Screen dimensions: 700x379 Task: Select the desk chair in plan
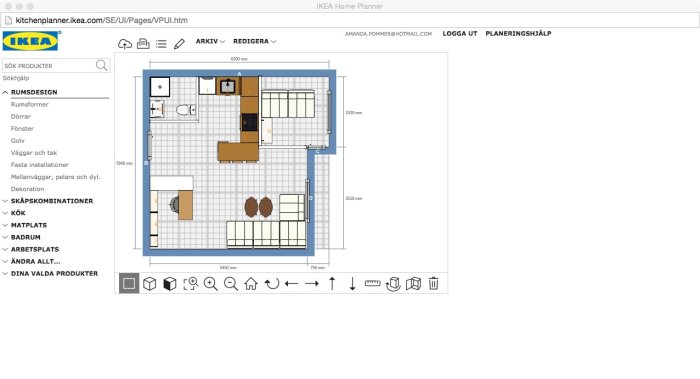tap(174, 204)
